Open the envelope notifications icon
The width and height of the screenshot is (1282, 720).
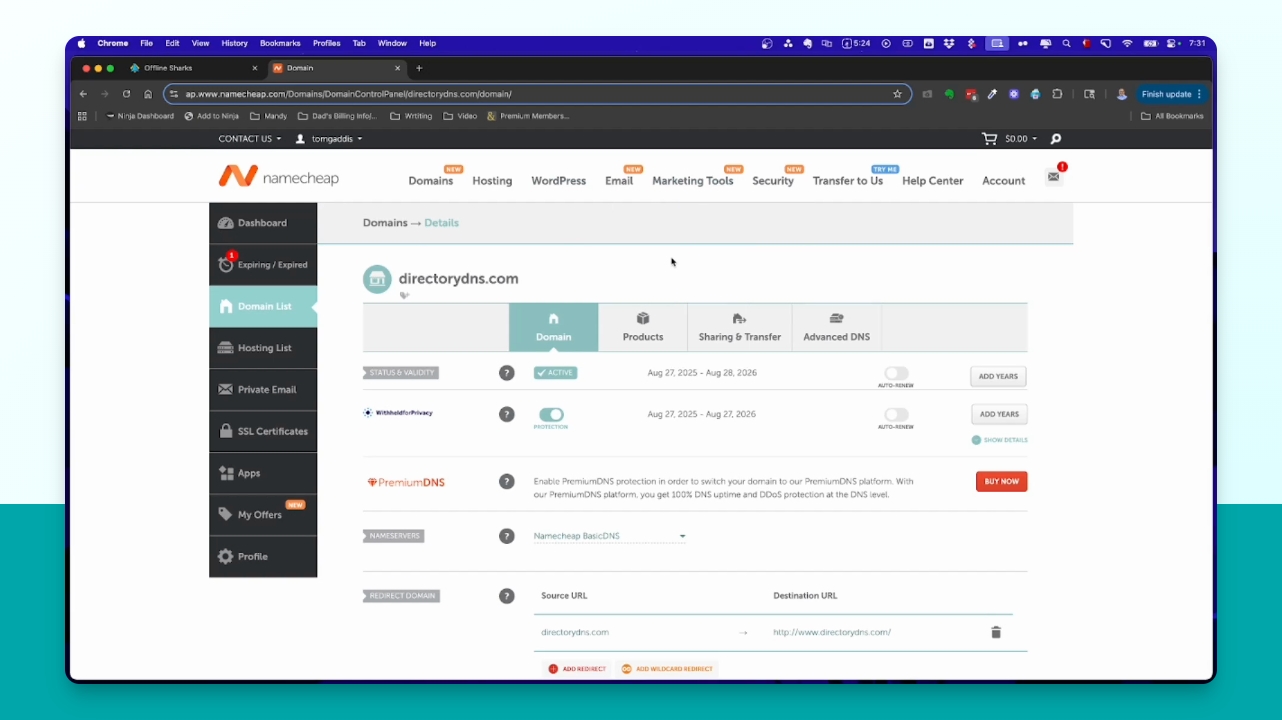coord(1053,177)
